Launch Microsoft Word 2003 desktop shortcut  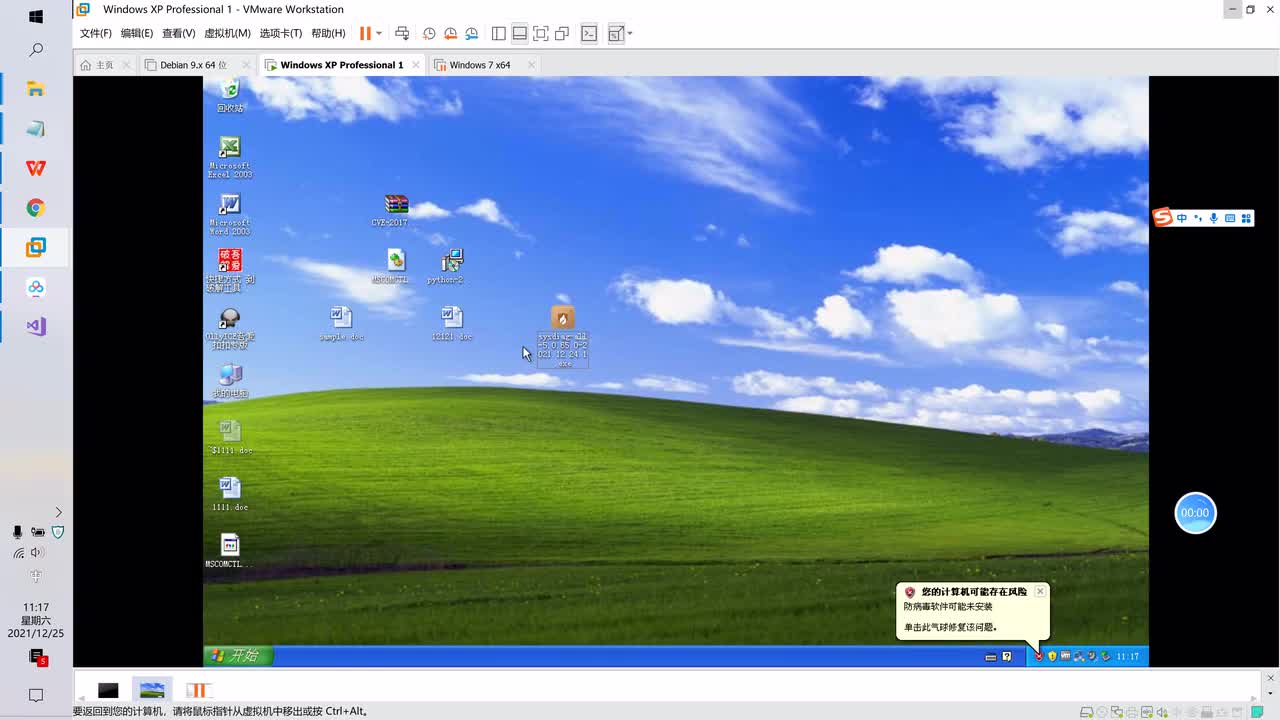[230, 213]
